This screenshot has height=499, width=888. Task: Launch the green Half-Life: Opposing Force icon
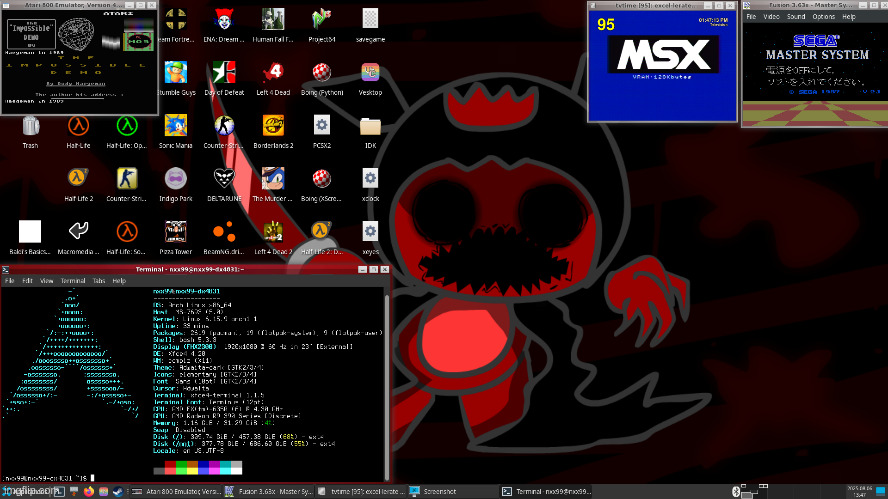(127, 126)
